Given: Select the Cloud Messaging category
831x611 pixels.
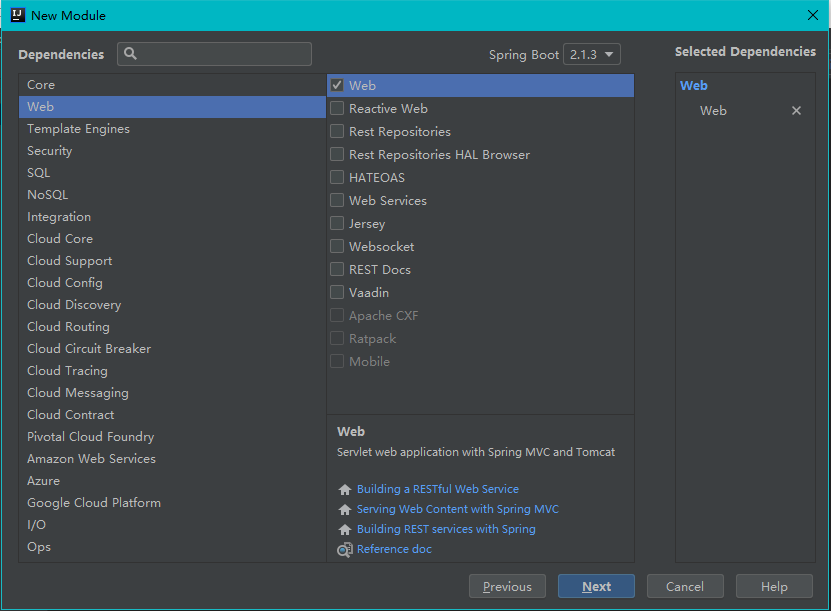Looking at the screenshot, I should pyautogui.click(x=172, y=393).
